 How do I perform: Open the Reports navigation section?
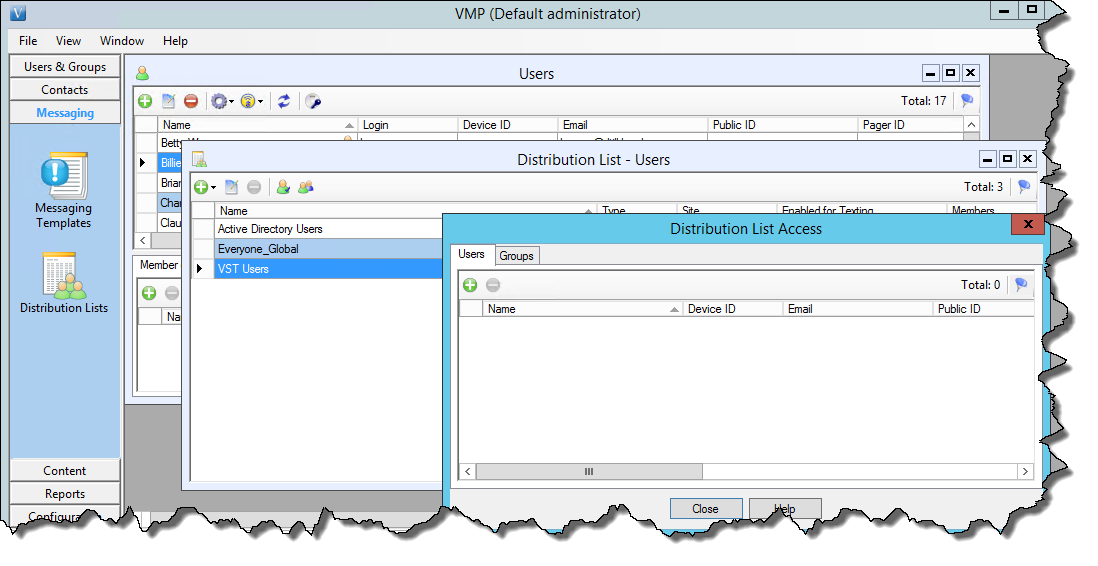65,494
